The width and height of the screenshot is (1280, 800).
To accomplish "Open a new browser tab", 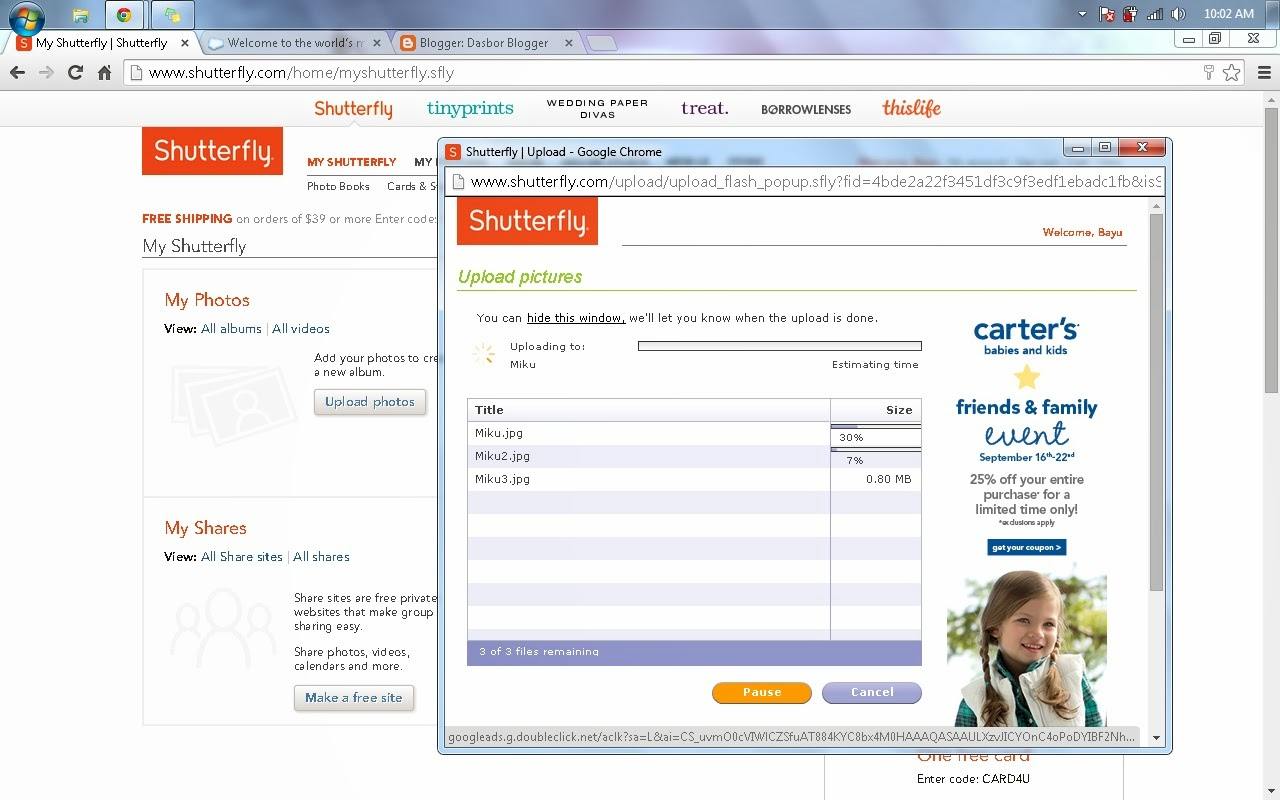I will pyautogui.click(x=600, y=43).
